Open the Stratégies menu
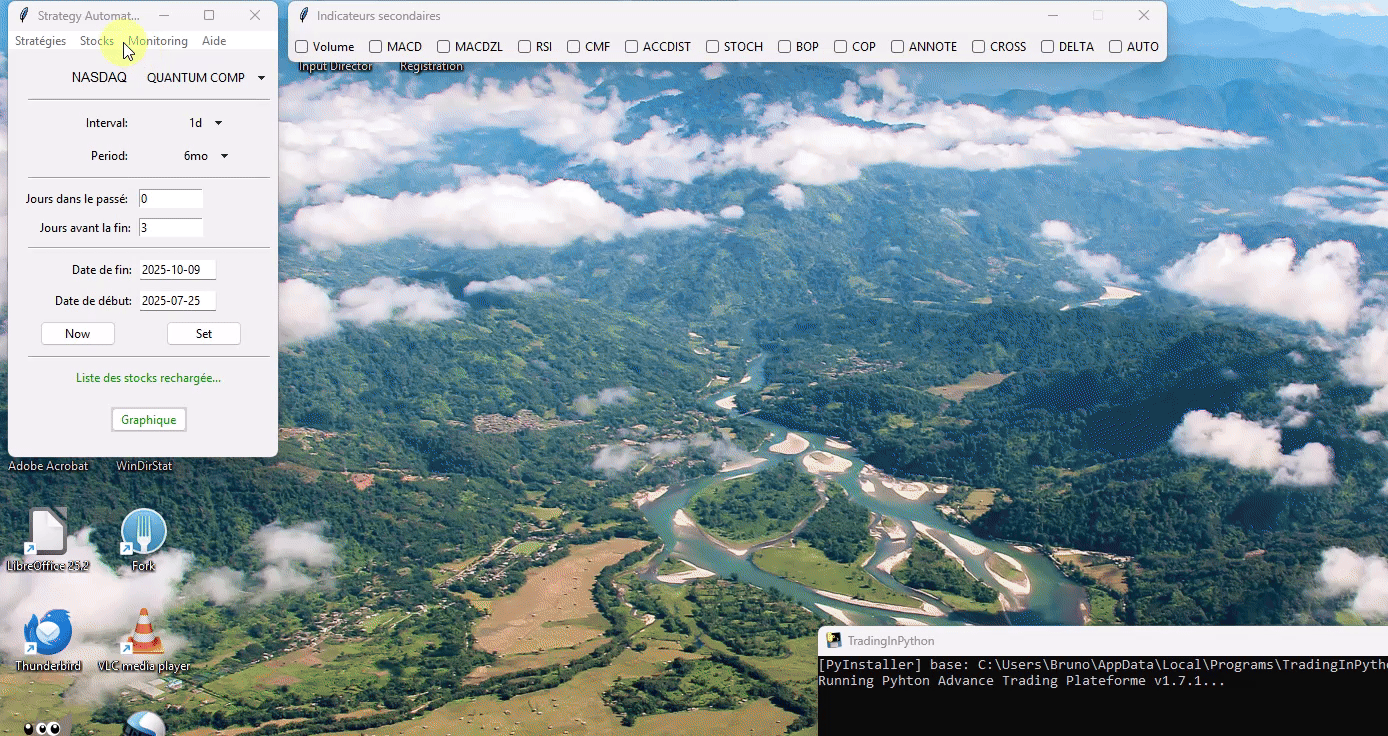Viewport: 1388px width, 736px height. coord(40,41)
